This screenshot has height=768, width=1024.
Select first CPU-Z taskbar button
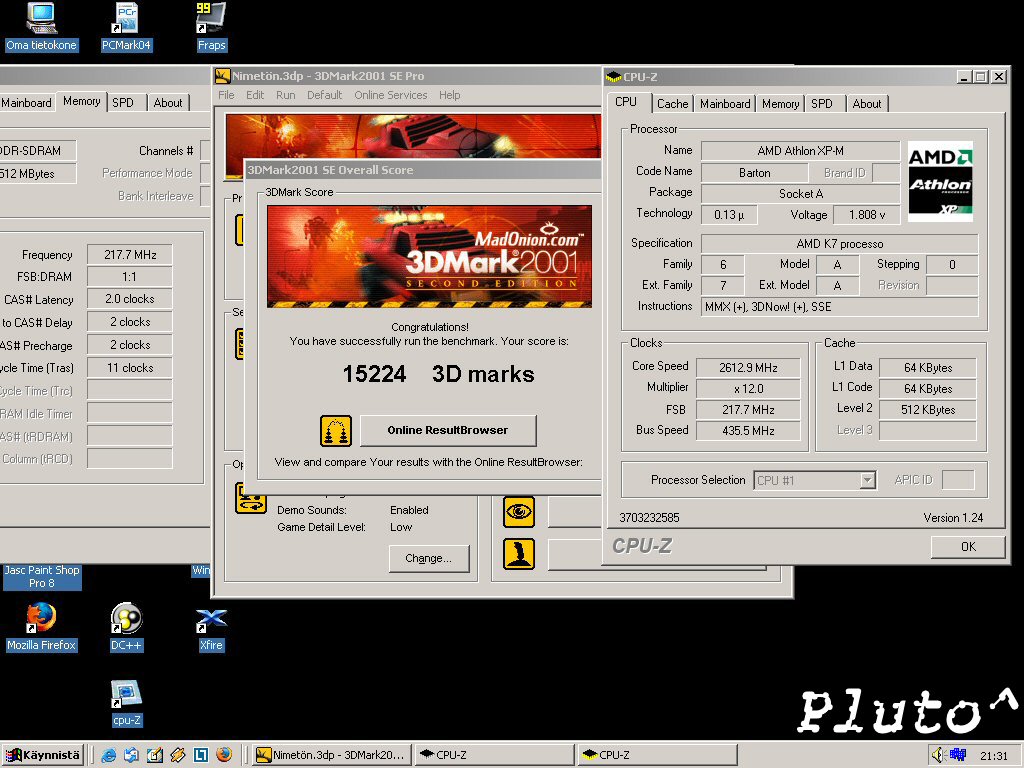(494, 755)
